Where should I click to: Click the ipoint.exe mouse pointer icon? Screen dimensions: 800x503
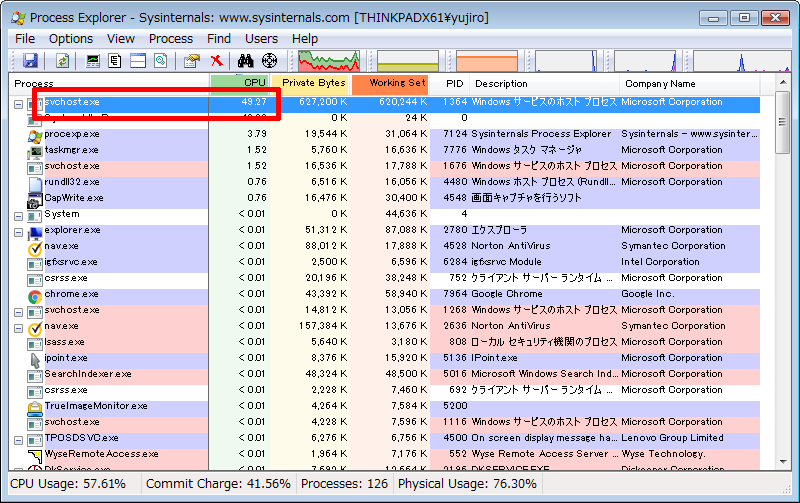[35, 360]
